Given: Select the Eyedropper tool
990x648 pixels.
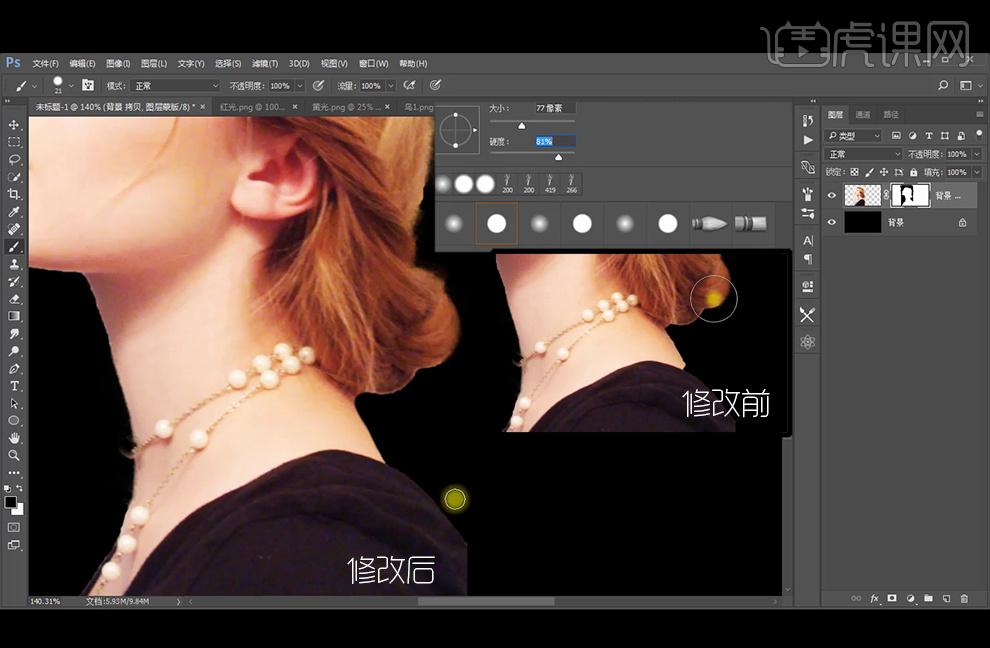Looking at the screenshot, I should [x=14, y=212].
